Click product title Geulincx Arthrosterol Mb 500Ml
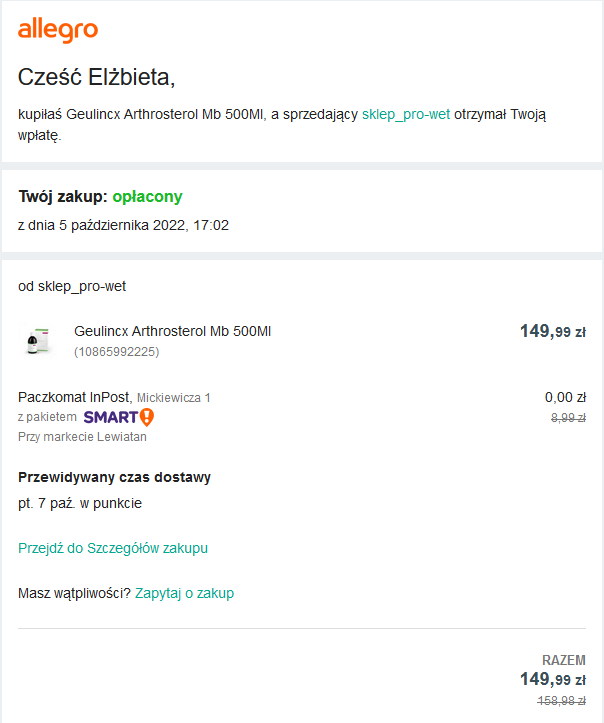The image size is (604, 723). click(x=172, y=331)
